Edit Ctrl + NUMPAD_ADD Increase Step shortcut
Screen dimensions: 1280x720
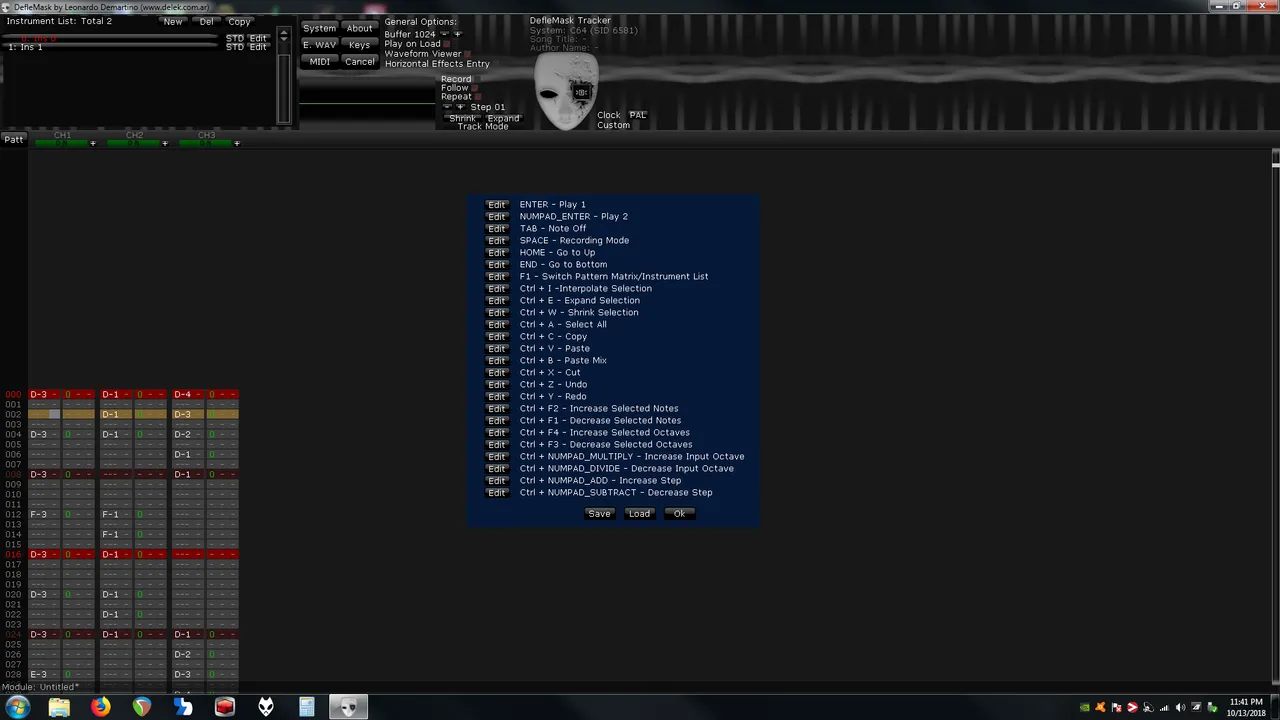pos(497,481)
